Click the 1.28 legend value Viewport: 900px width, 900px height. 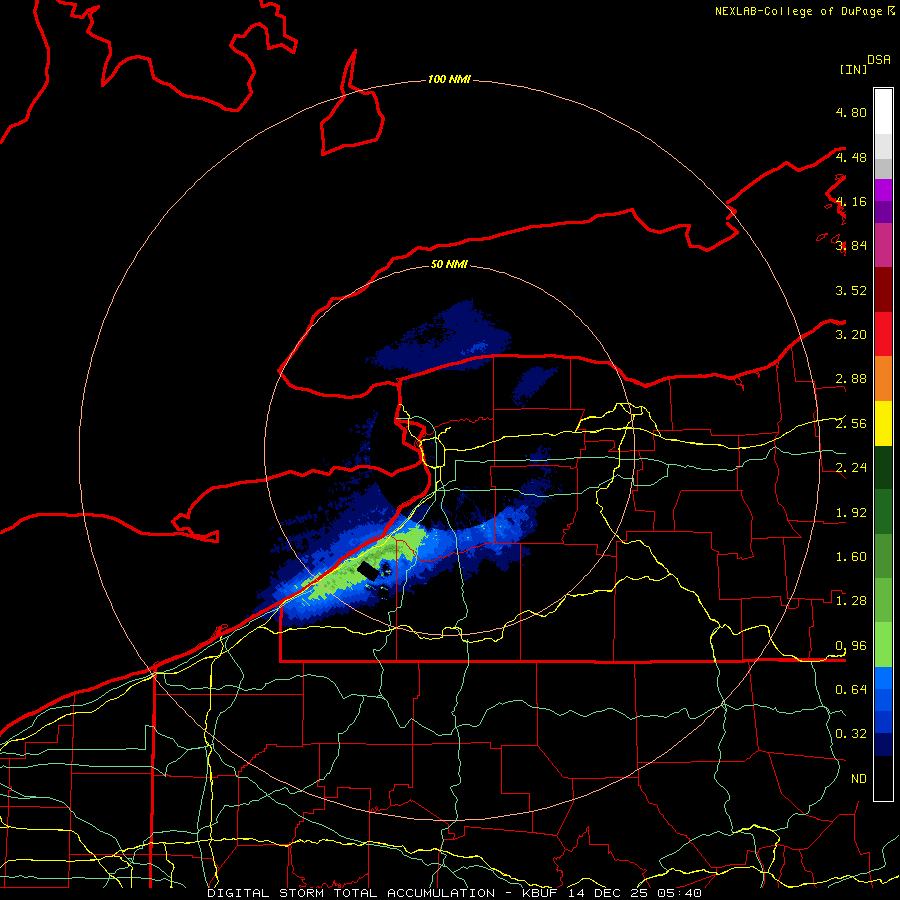pos(851,601)
